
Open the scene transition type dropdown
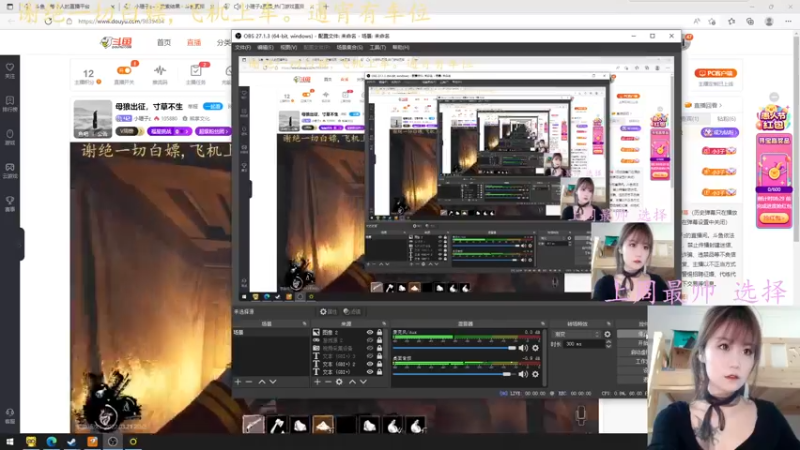[576, 334]
